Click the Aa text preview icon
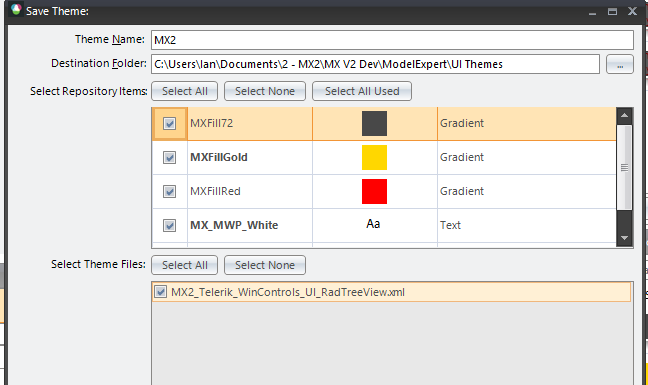The image size is (648, 385). pos(373,224)
